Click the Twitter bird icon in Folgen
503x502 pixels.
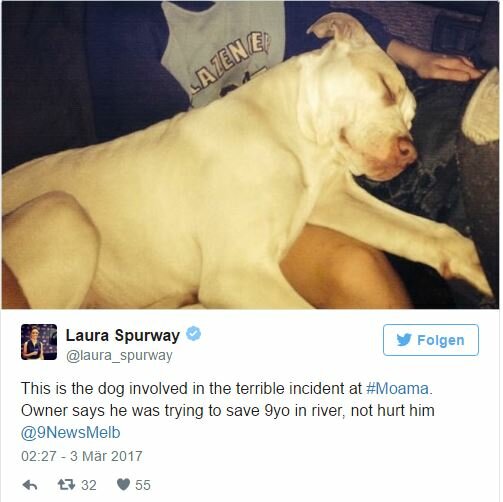point(404,340)
